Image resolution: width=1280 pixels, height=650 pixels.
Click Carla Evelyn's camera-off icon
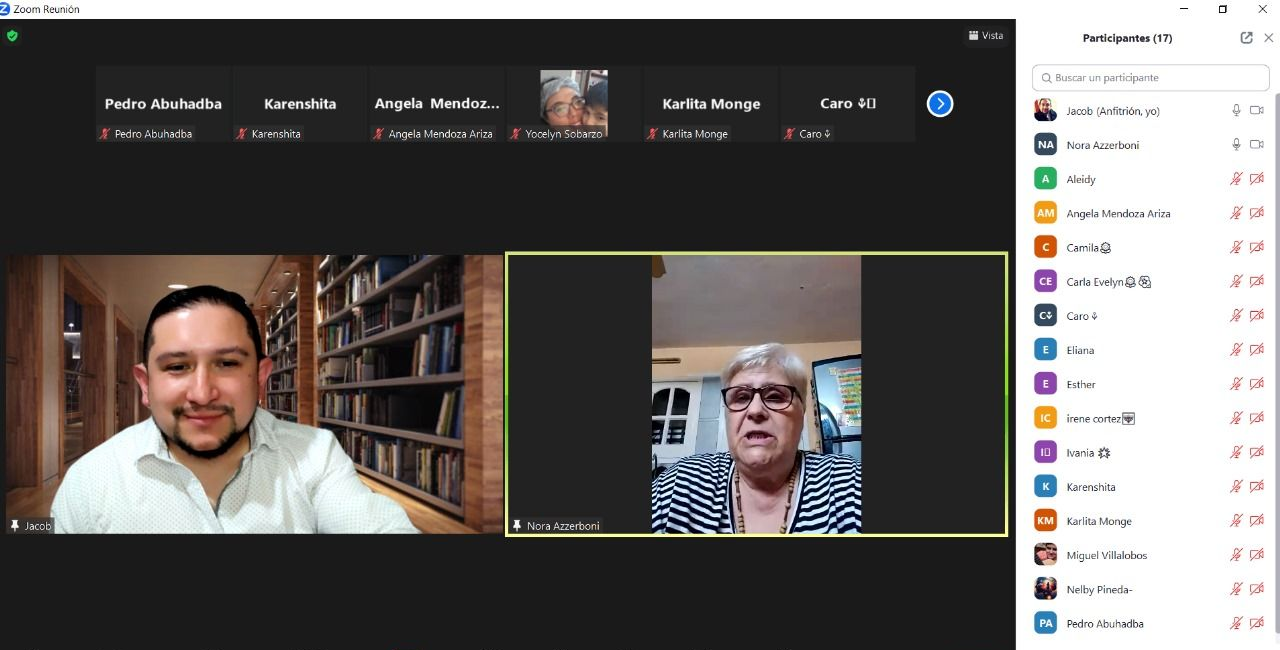[1257, 282]
